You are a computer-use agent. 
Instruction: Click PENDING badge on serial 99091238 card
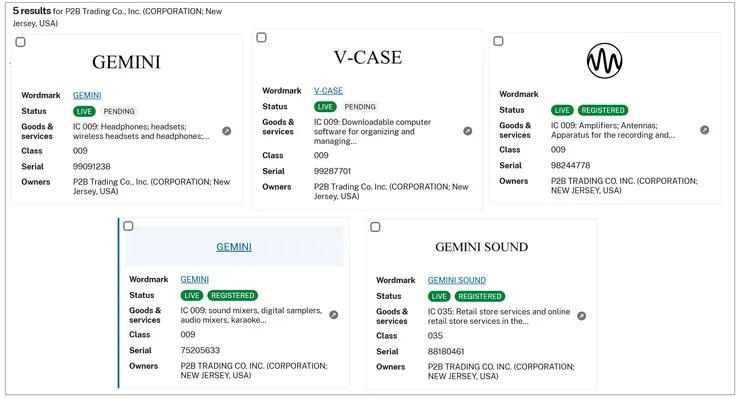coord(119,111)
